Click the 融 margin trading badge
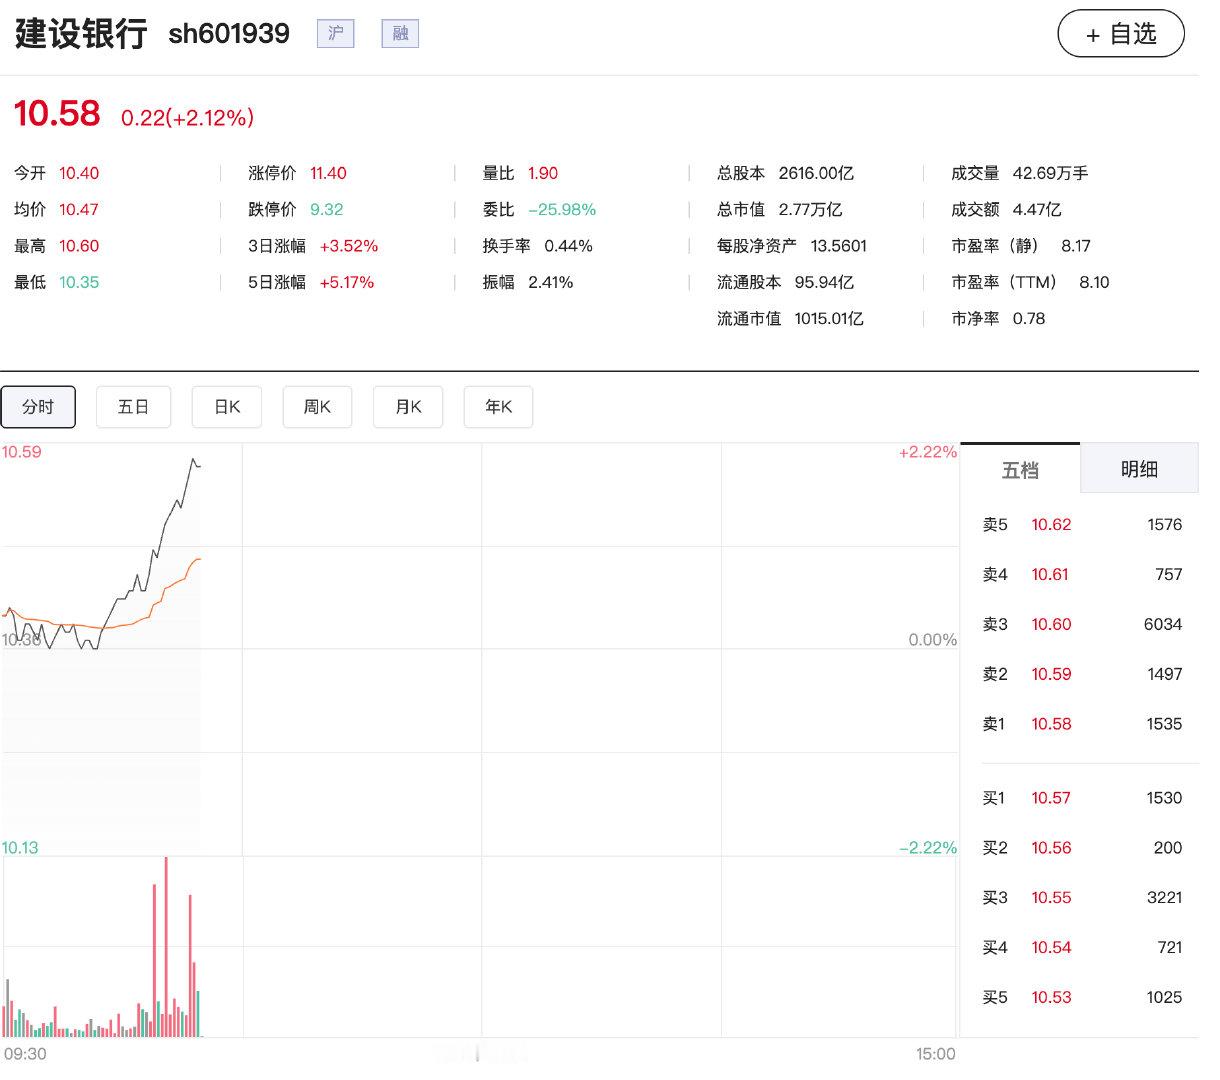 click(x=400, y=34)
